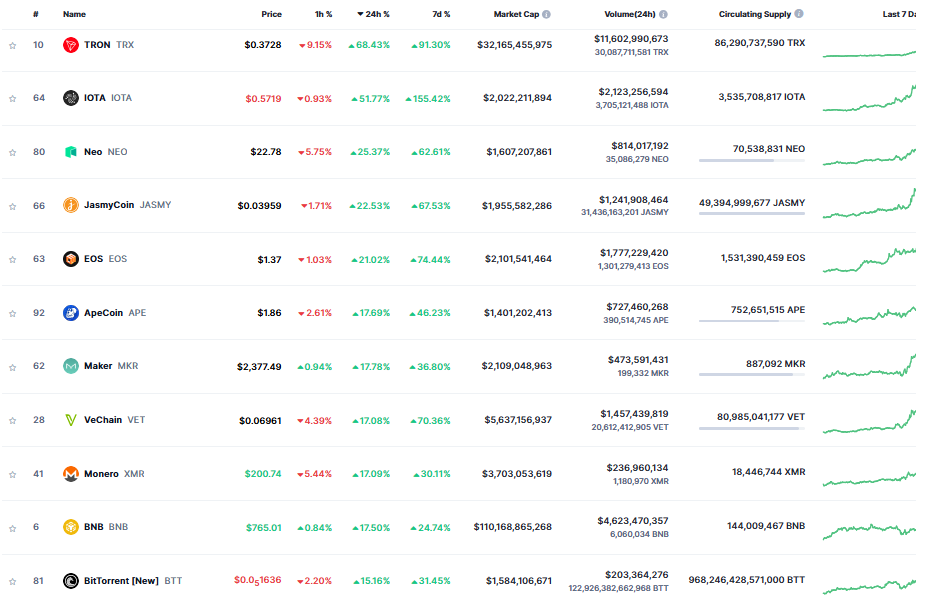This screenshot has height=600, width=925.
Task: Toggle the BNB watchlist star
Action: click(x=12, y=529)
